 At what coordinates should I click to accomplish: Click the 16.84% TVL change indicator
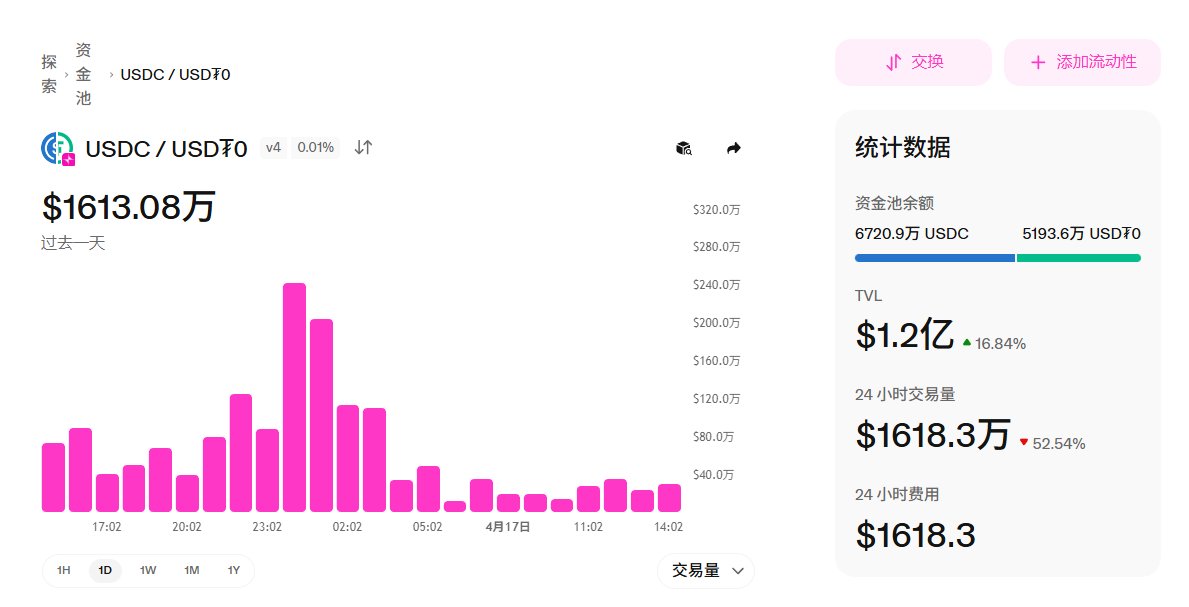994,344
